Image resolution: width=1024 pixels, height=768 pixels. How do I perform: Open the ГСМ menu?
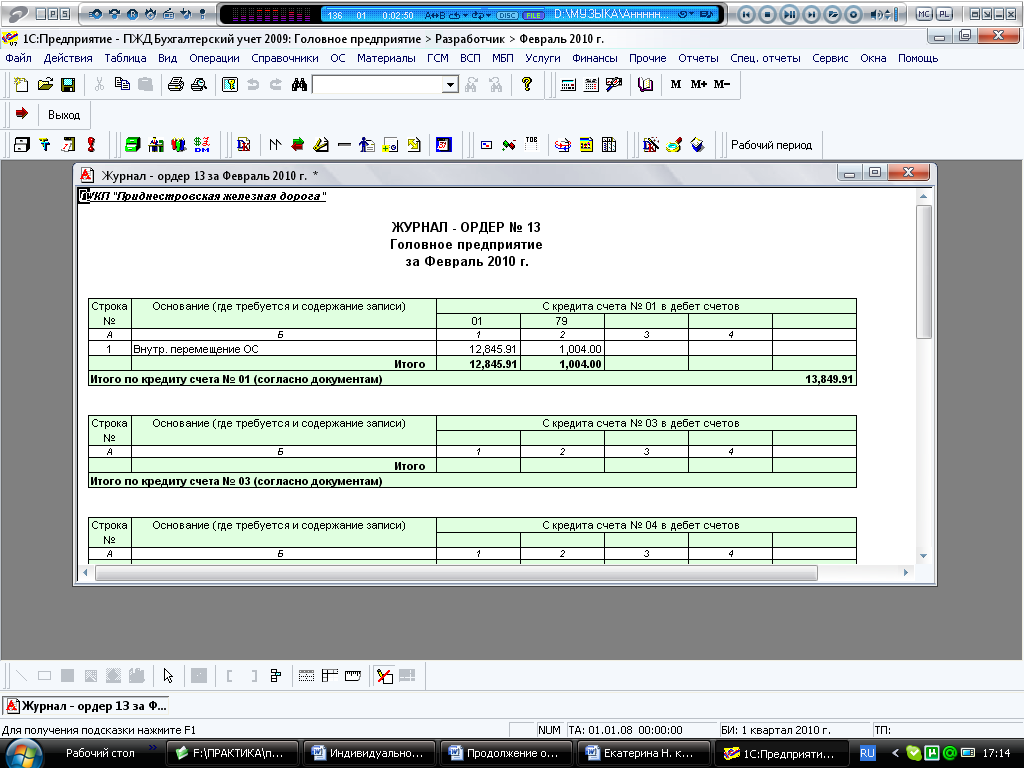point(438,58)
